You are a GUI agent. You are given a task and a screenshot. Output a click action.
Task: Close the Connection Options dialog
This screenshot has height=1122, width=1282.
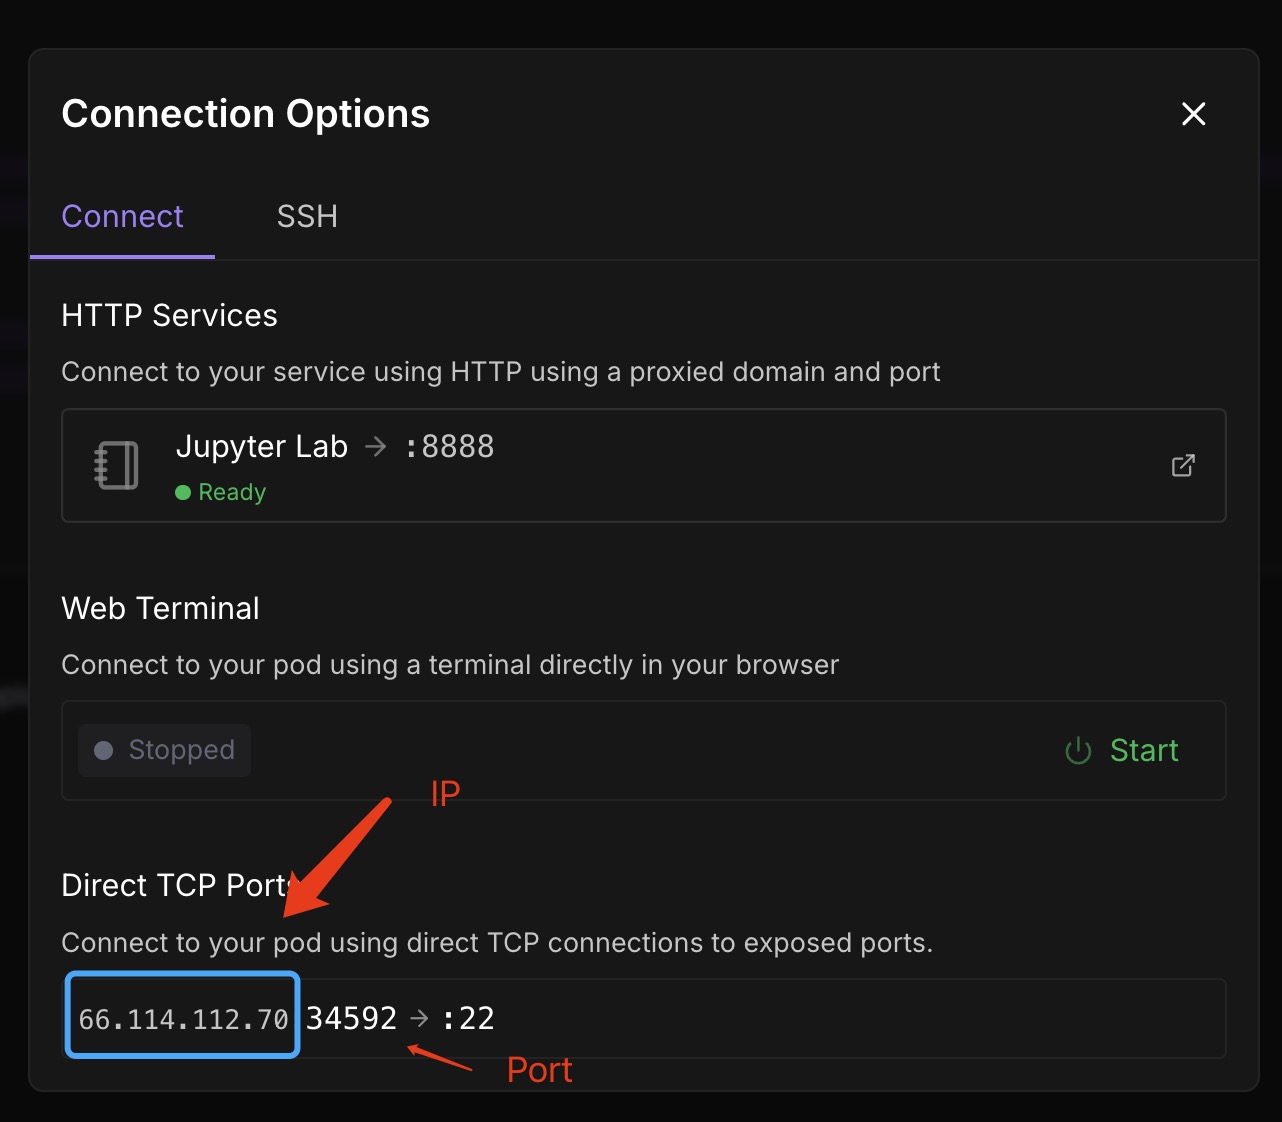pyautogui.click(x=1194, y=114)
